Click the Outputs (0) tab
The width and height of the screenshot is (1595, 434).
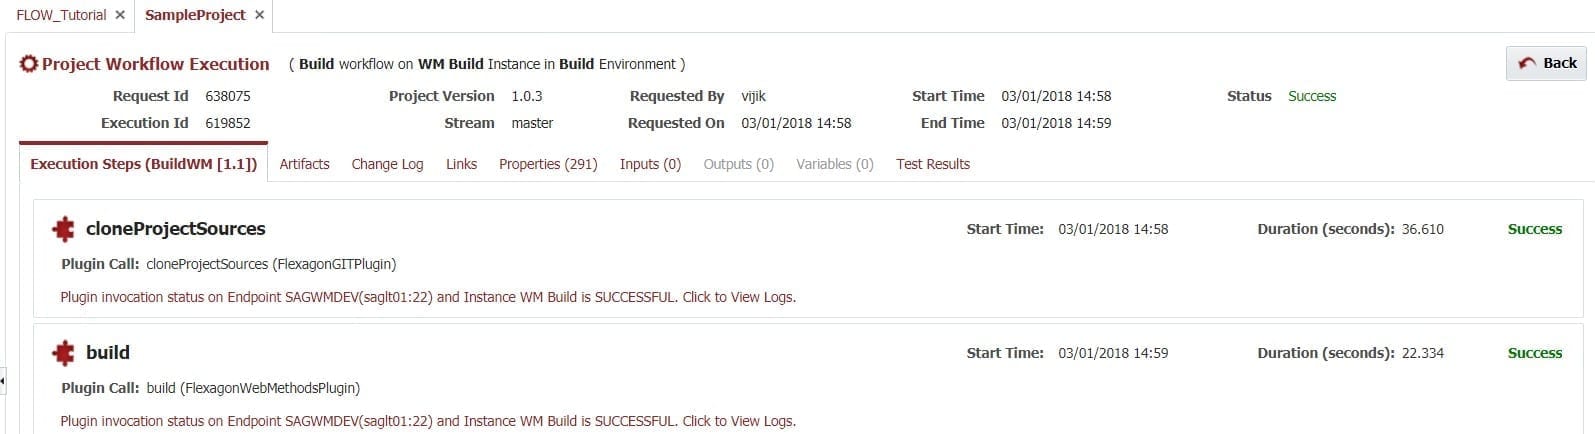pos(738,164)
